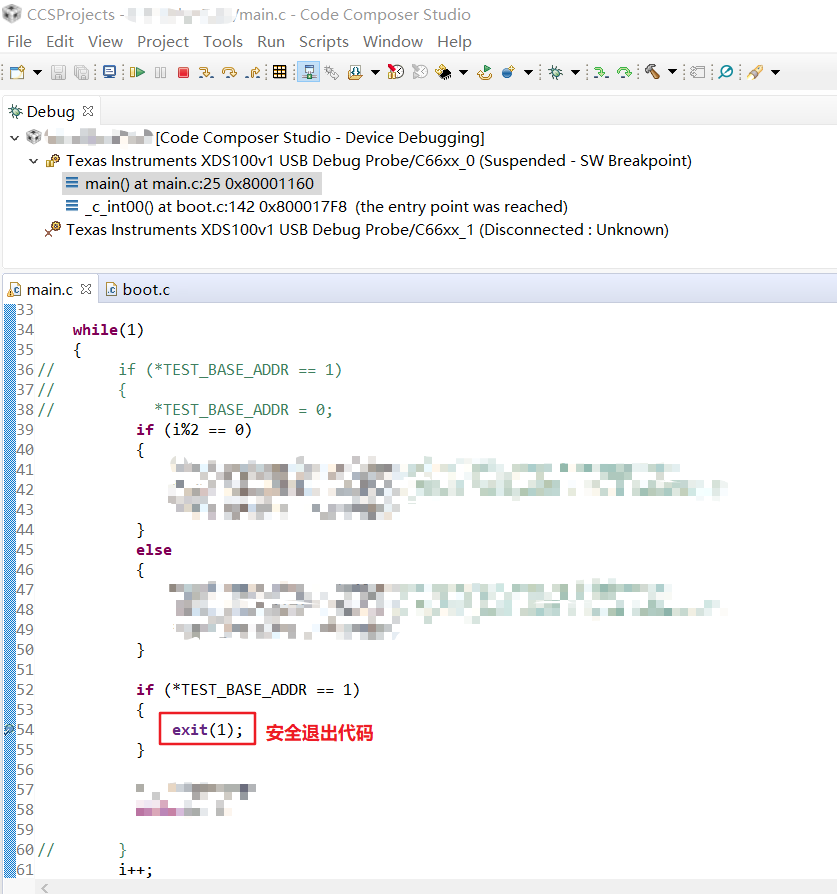Toggle the highlighted real-time mode icon
837x894 pixels.
[308, 72]
